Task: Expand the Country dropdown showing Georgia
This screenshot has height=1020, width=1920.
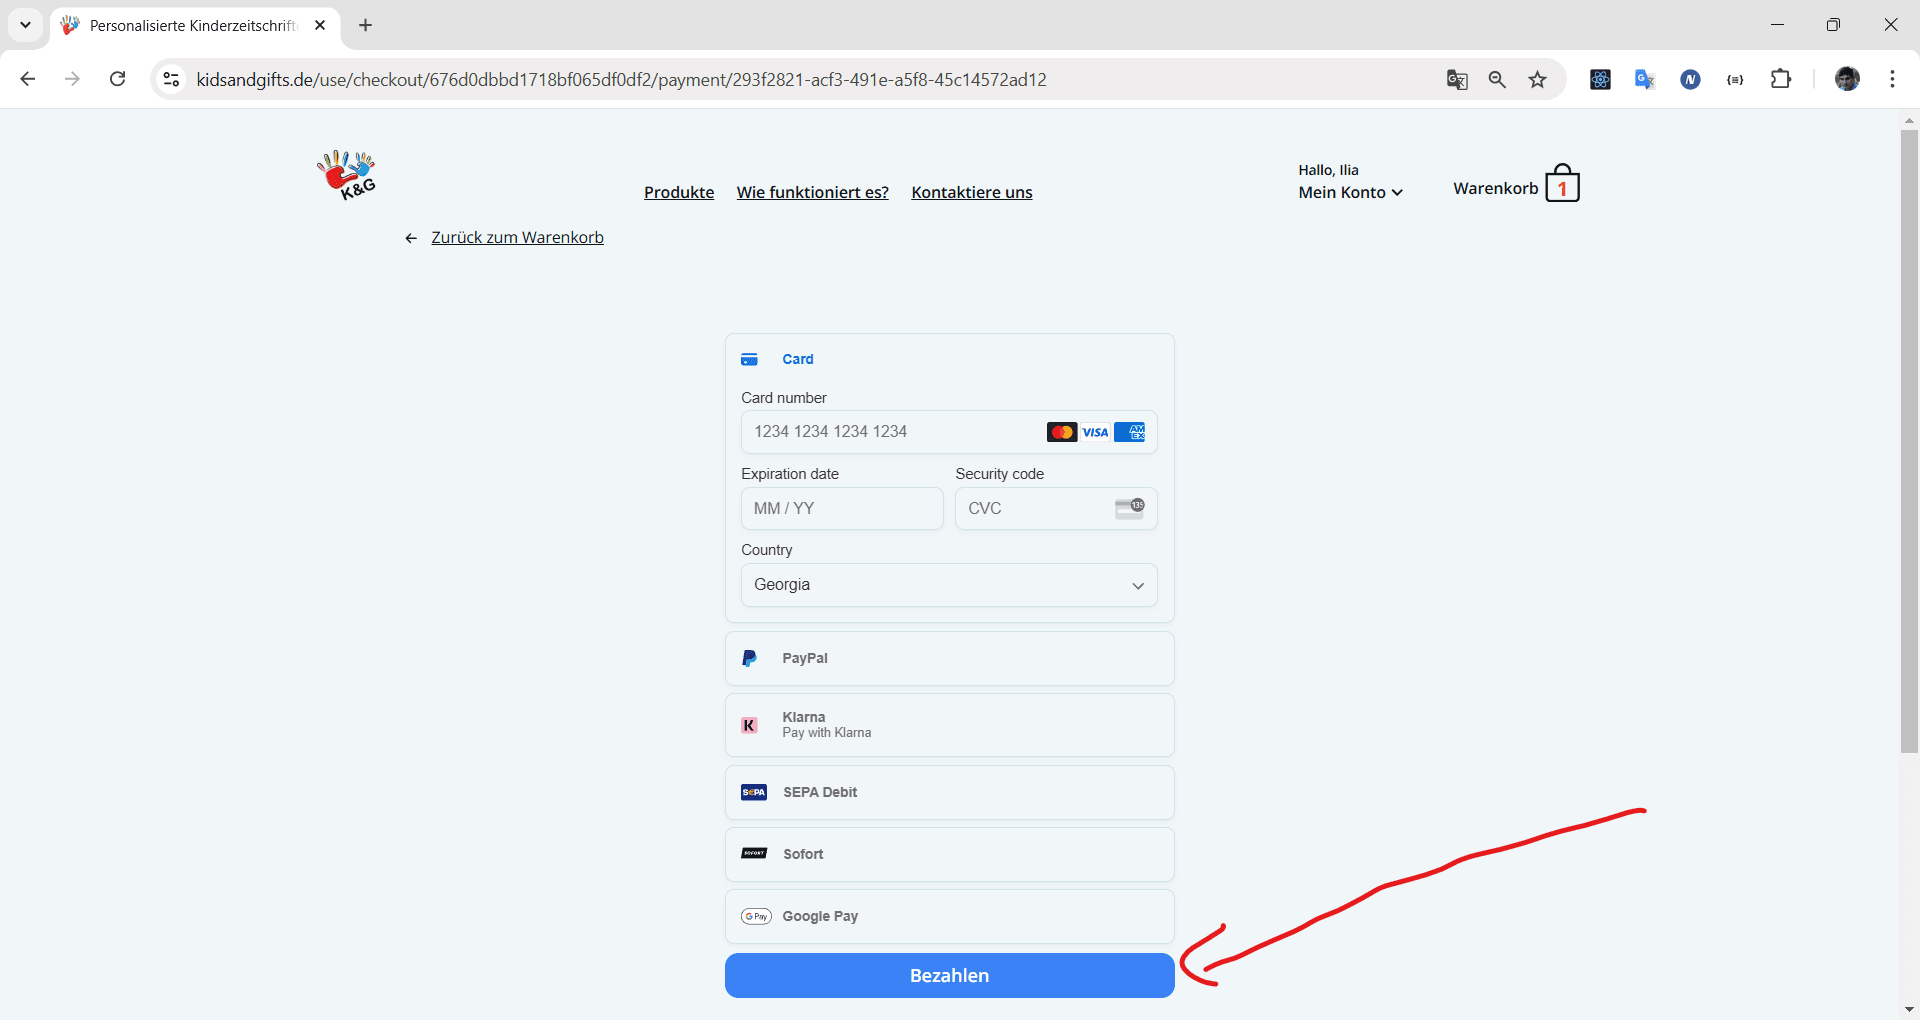Action: pyautogui.click(x=948, y=585)
